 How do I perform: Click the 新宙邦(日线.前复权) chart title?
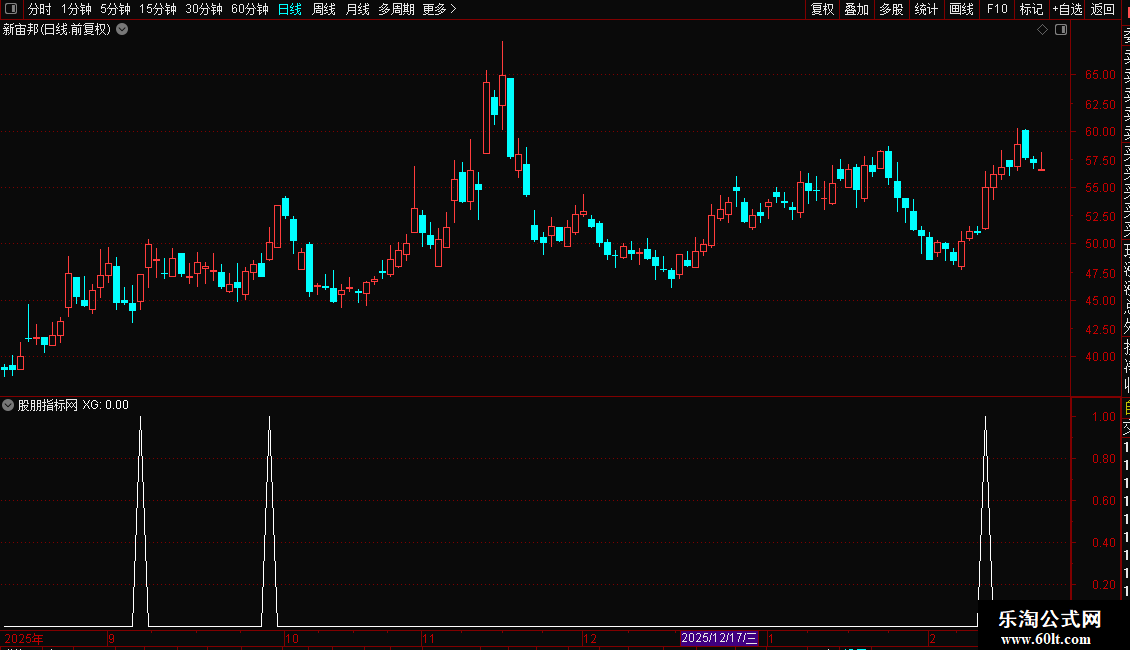[x=57, y=30]
